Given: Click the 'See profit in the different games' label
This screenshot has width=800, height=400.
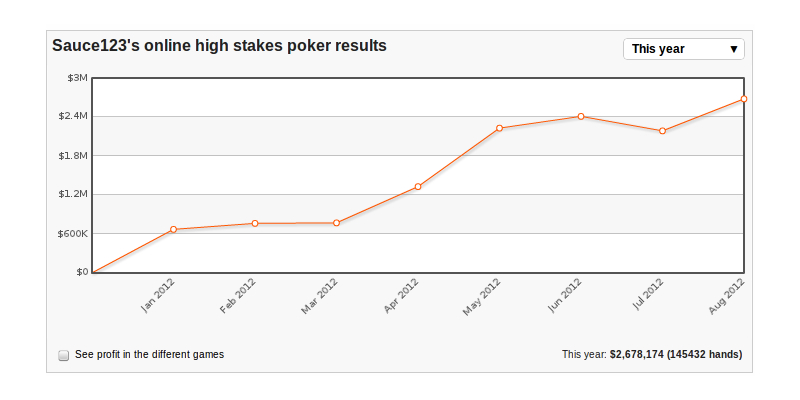Looking at the screenshot, I should (x=149, y=354).
